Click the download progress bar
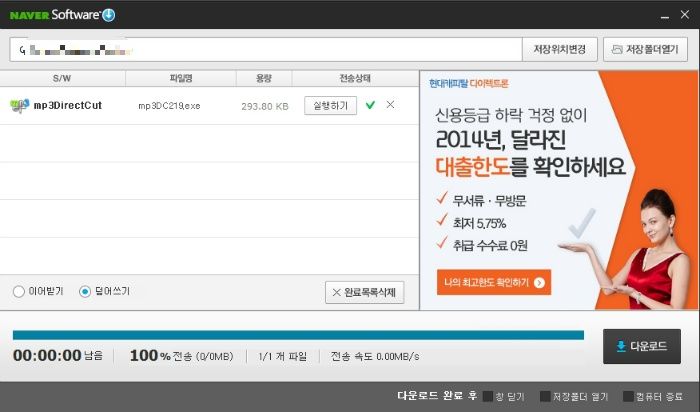 point(298,335)
